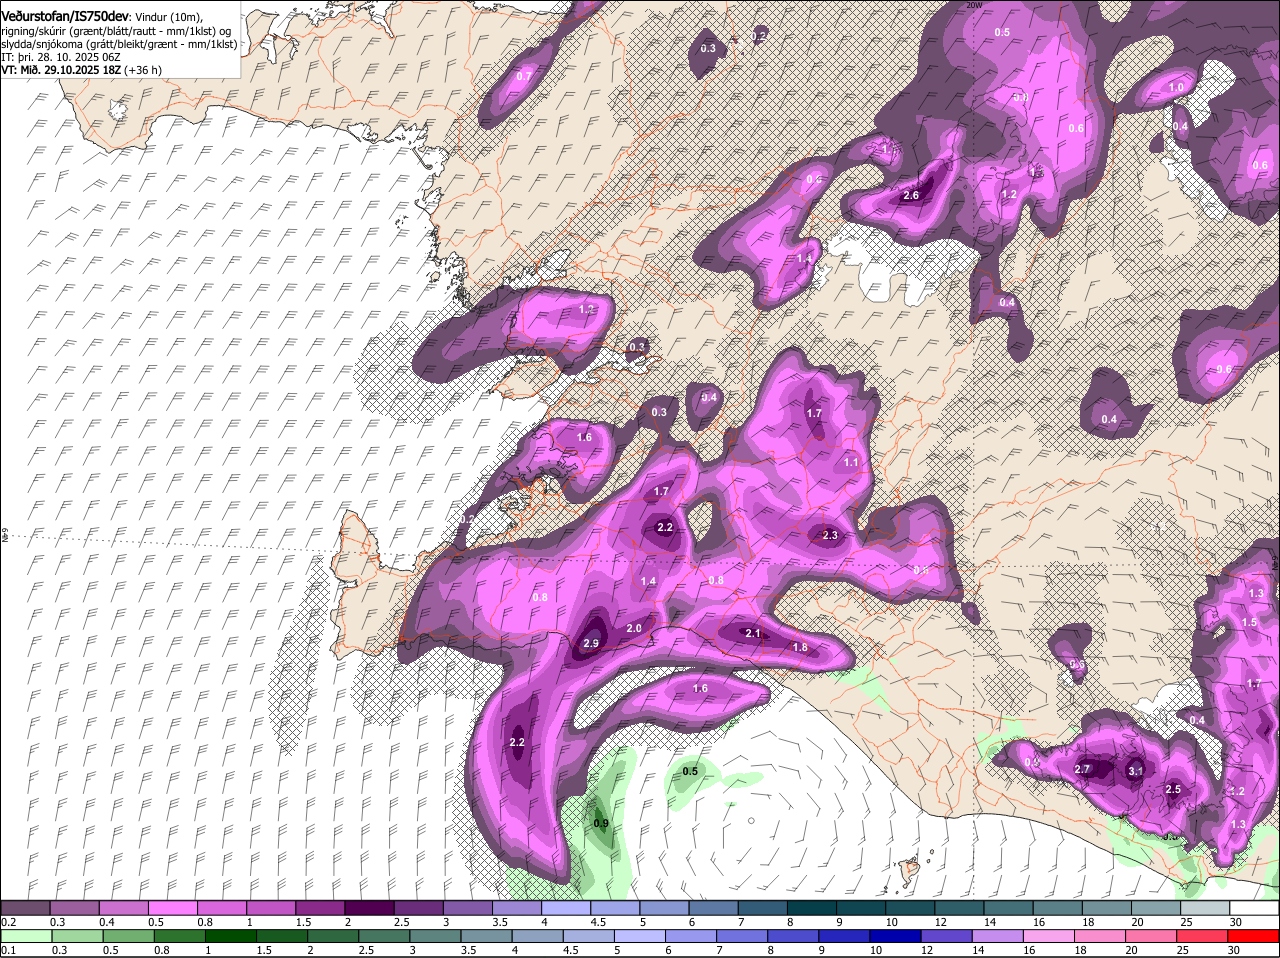1280x958 pixels.
Task: Select the 2.7 value label on the map
Action: point(1082,769)
